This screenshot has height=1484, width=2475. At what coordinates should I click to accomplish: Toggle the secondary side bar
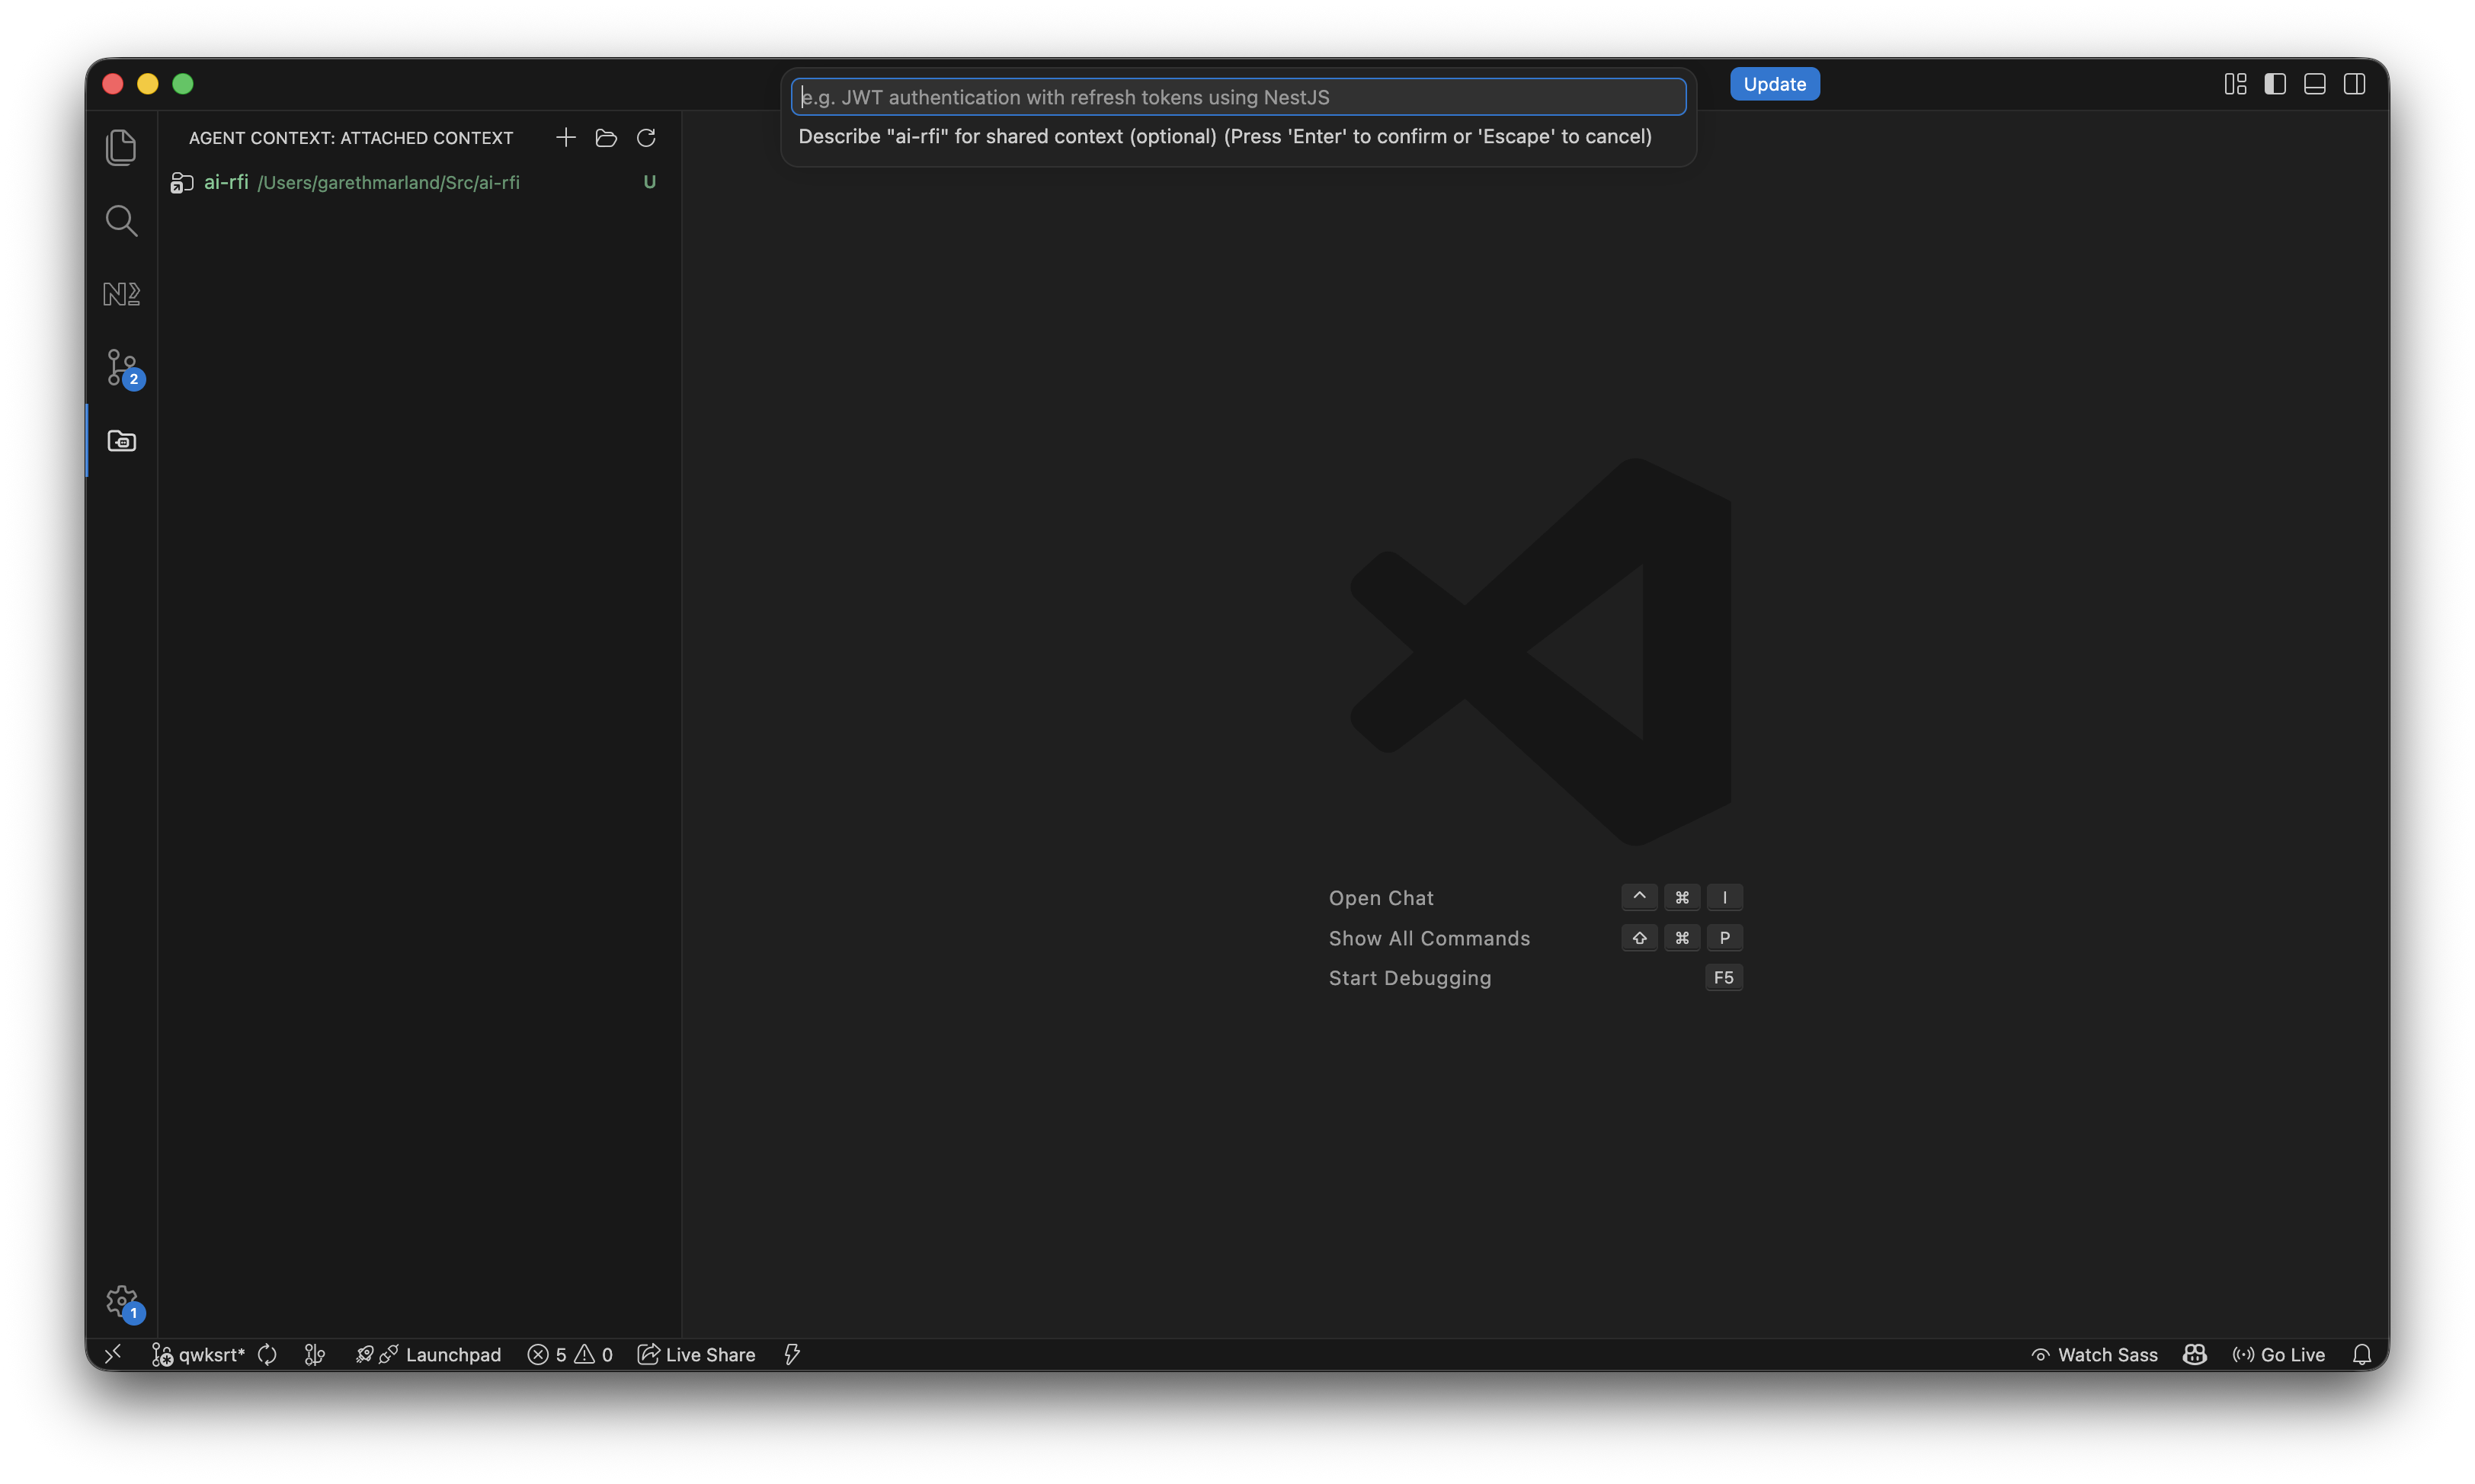pos(2354,84)
